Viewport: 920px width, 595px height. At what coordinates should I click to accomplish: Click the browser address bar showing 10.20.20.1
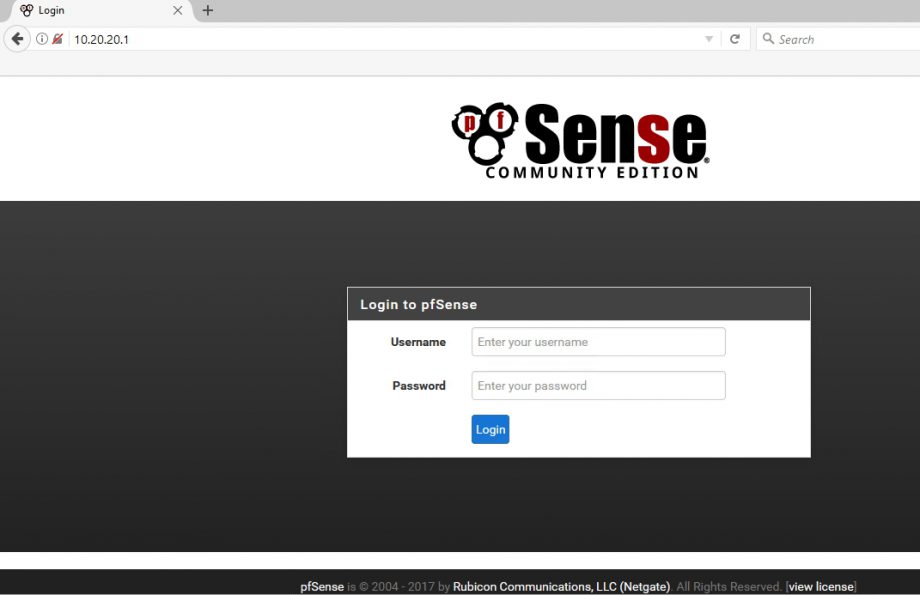coord(300,38)
